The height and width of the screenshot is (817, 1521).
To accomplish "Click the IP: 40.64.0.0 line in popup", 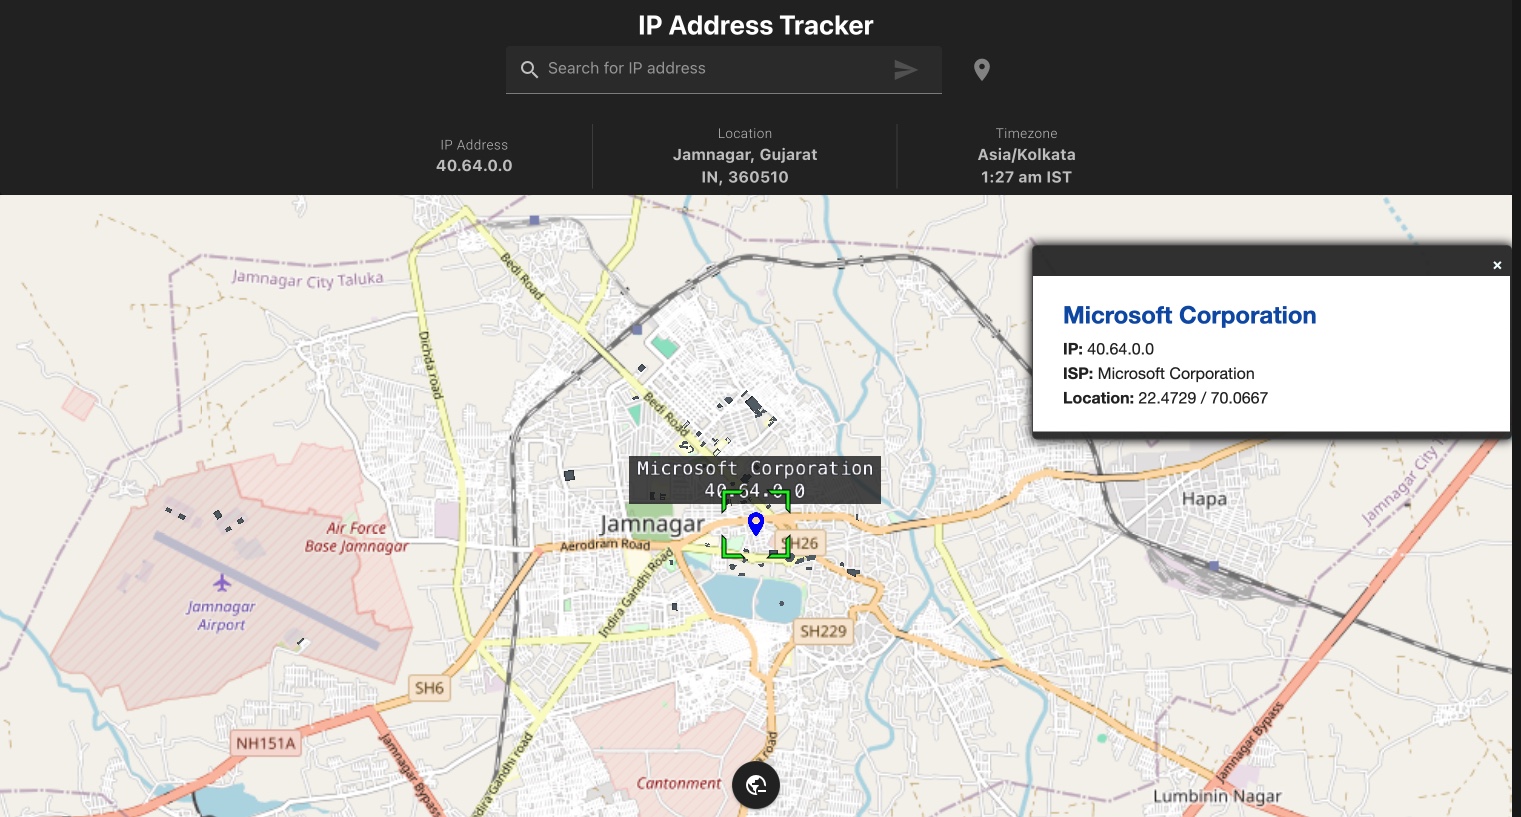I will (1108, 349).
